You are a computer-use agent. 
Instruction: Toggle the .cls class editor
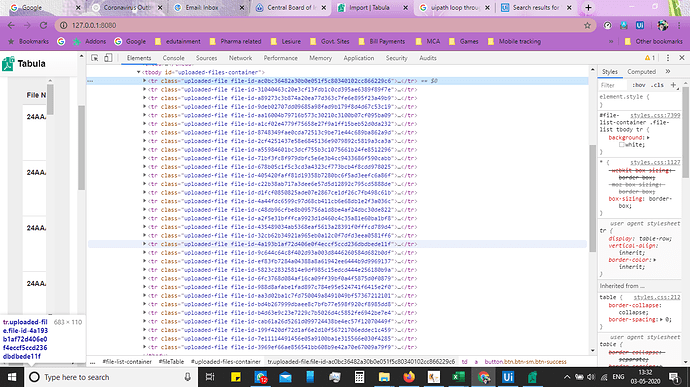pos(657,85)
